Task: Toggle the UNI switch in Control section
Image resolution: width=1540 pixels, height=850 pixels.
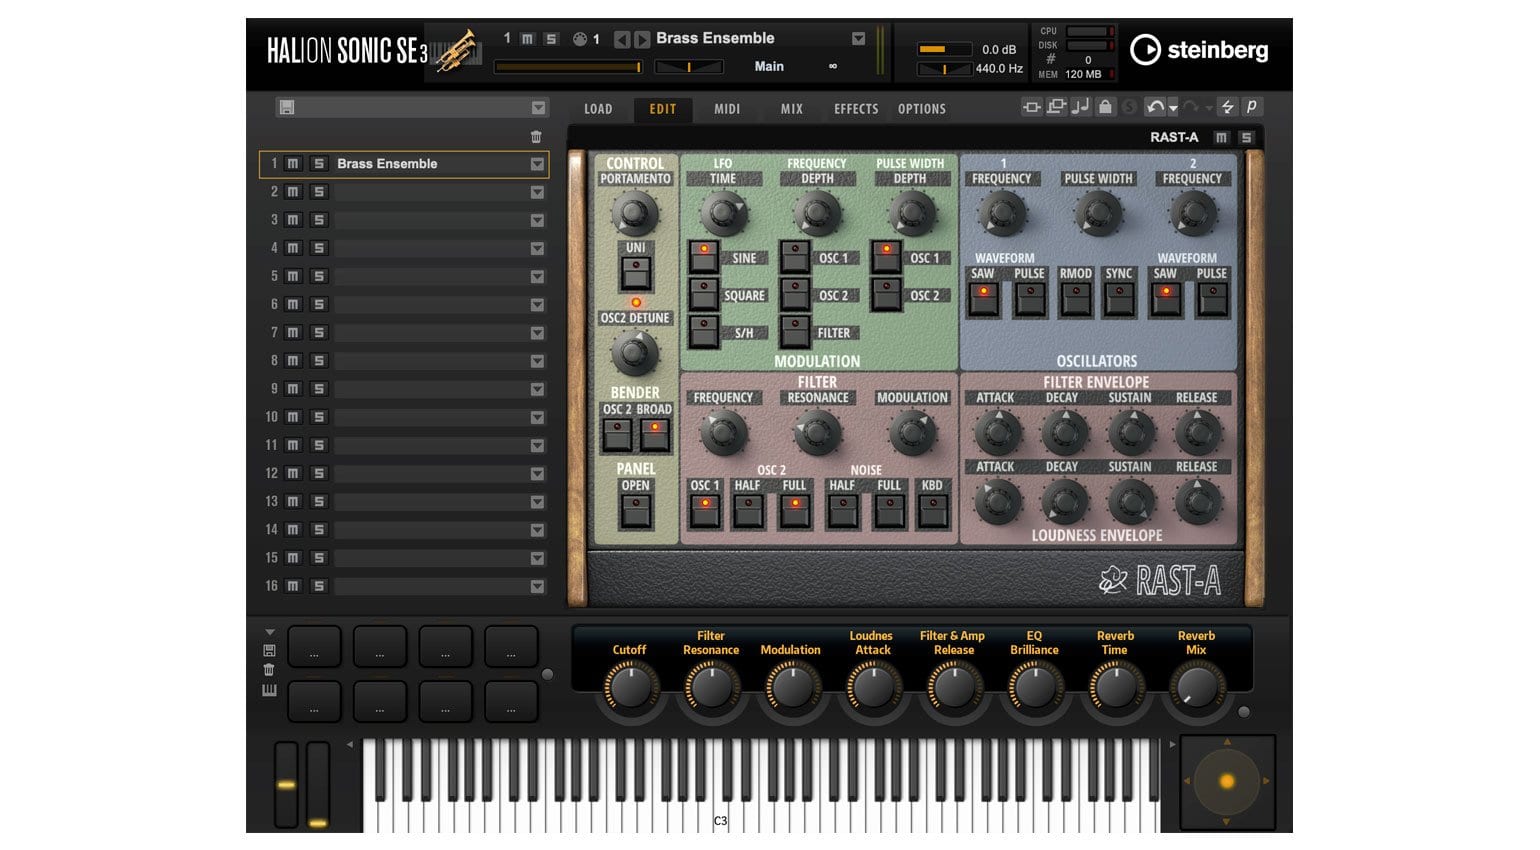Action: point(636,273)
